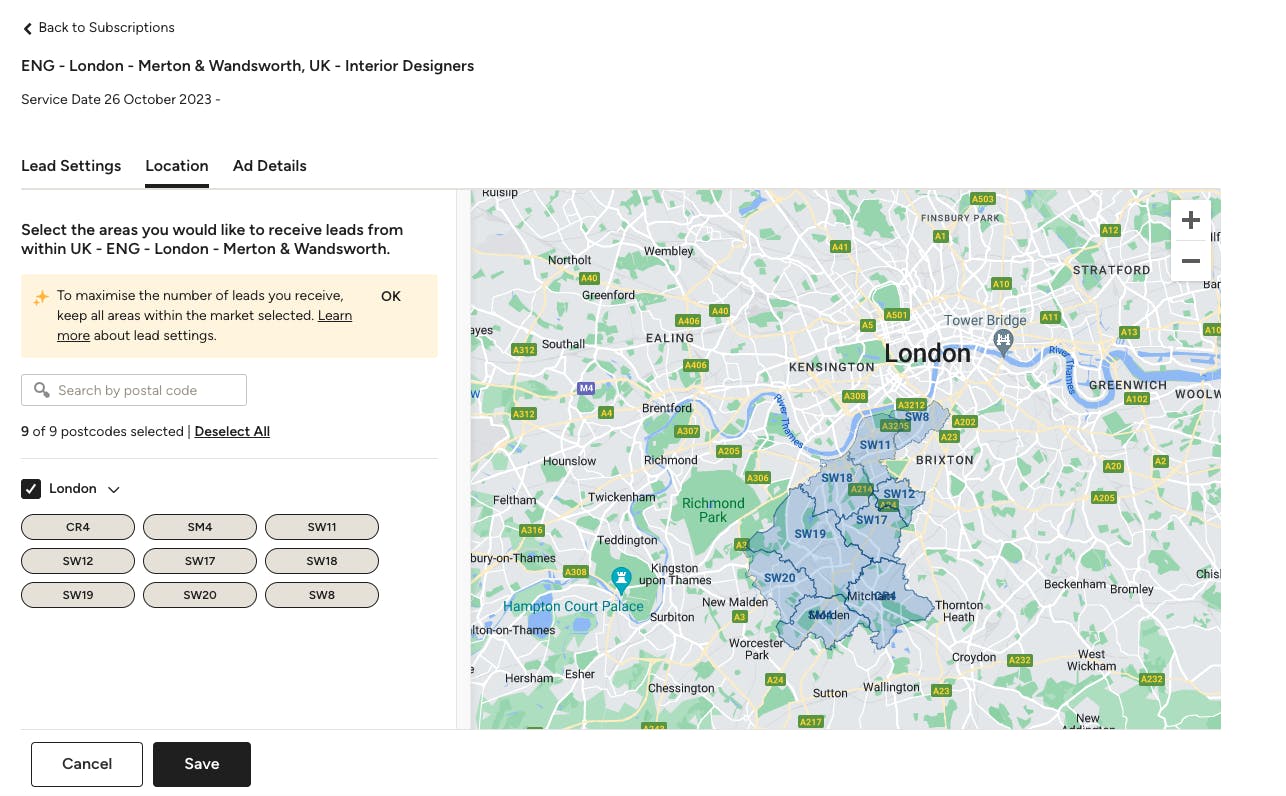Zoom in on the map
Image resolution: width=1286 pixels, height=796 pixels.
pos(1191,220)
